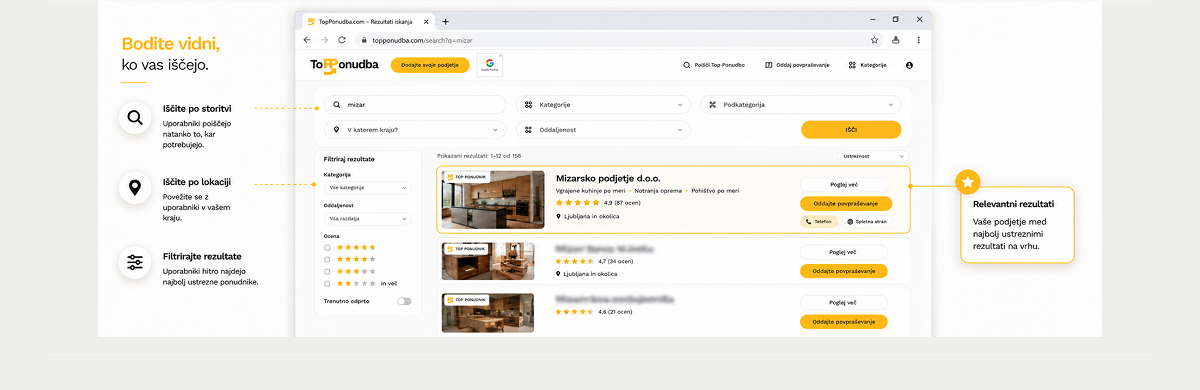The width and height of the screenshot is (1200, 390).
Task: Click 'Oddajte povpraševanje' on the 4,6 (21 ocen) listing
Action: coord(844,321)
